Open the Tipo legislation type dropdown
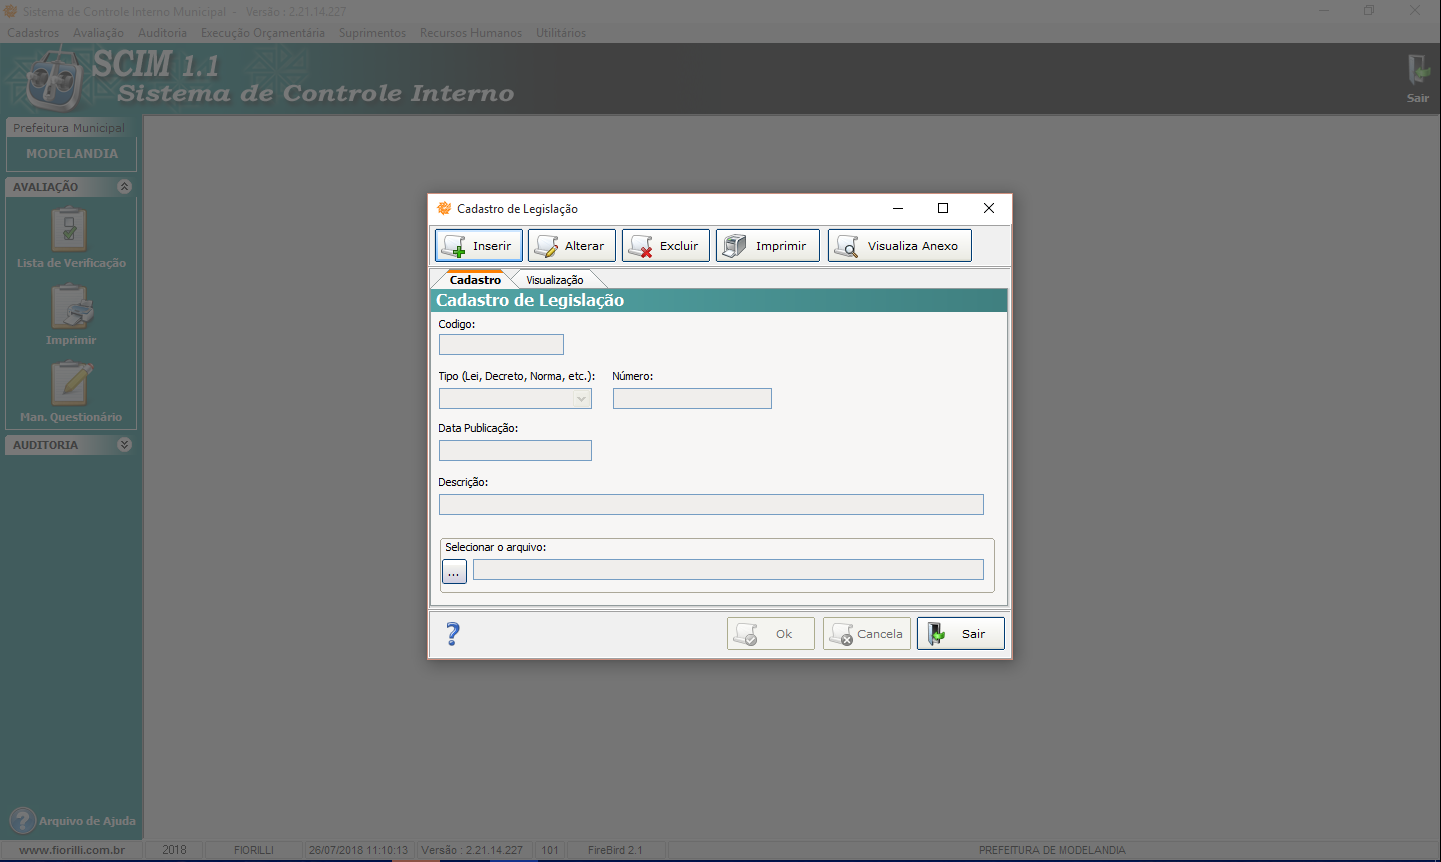This screenshot has width=1441, height=862. [581, 399]
